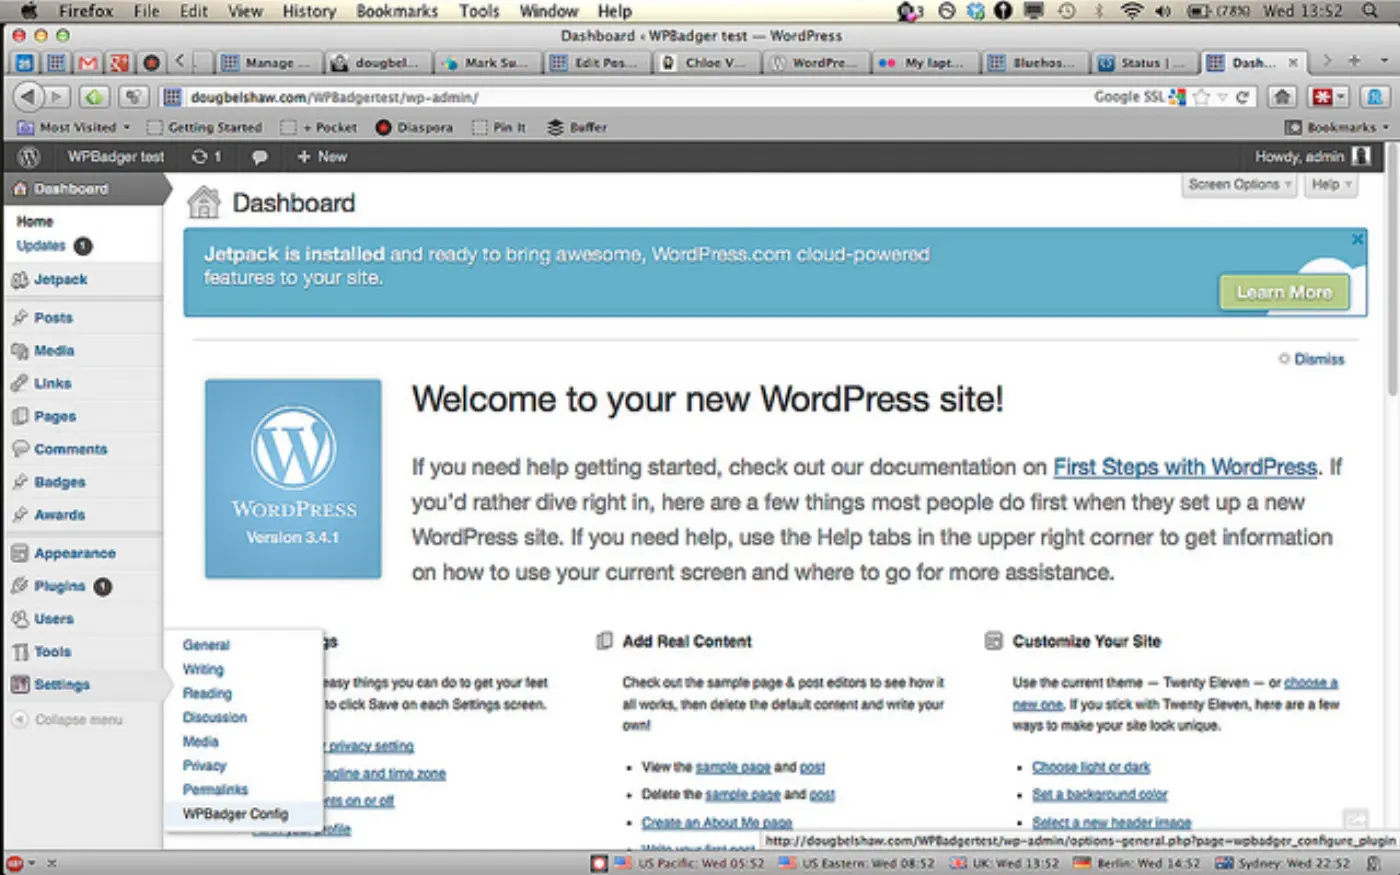Open the Appearance menu

(75, 554)
